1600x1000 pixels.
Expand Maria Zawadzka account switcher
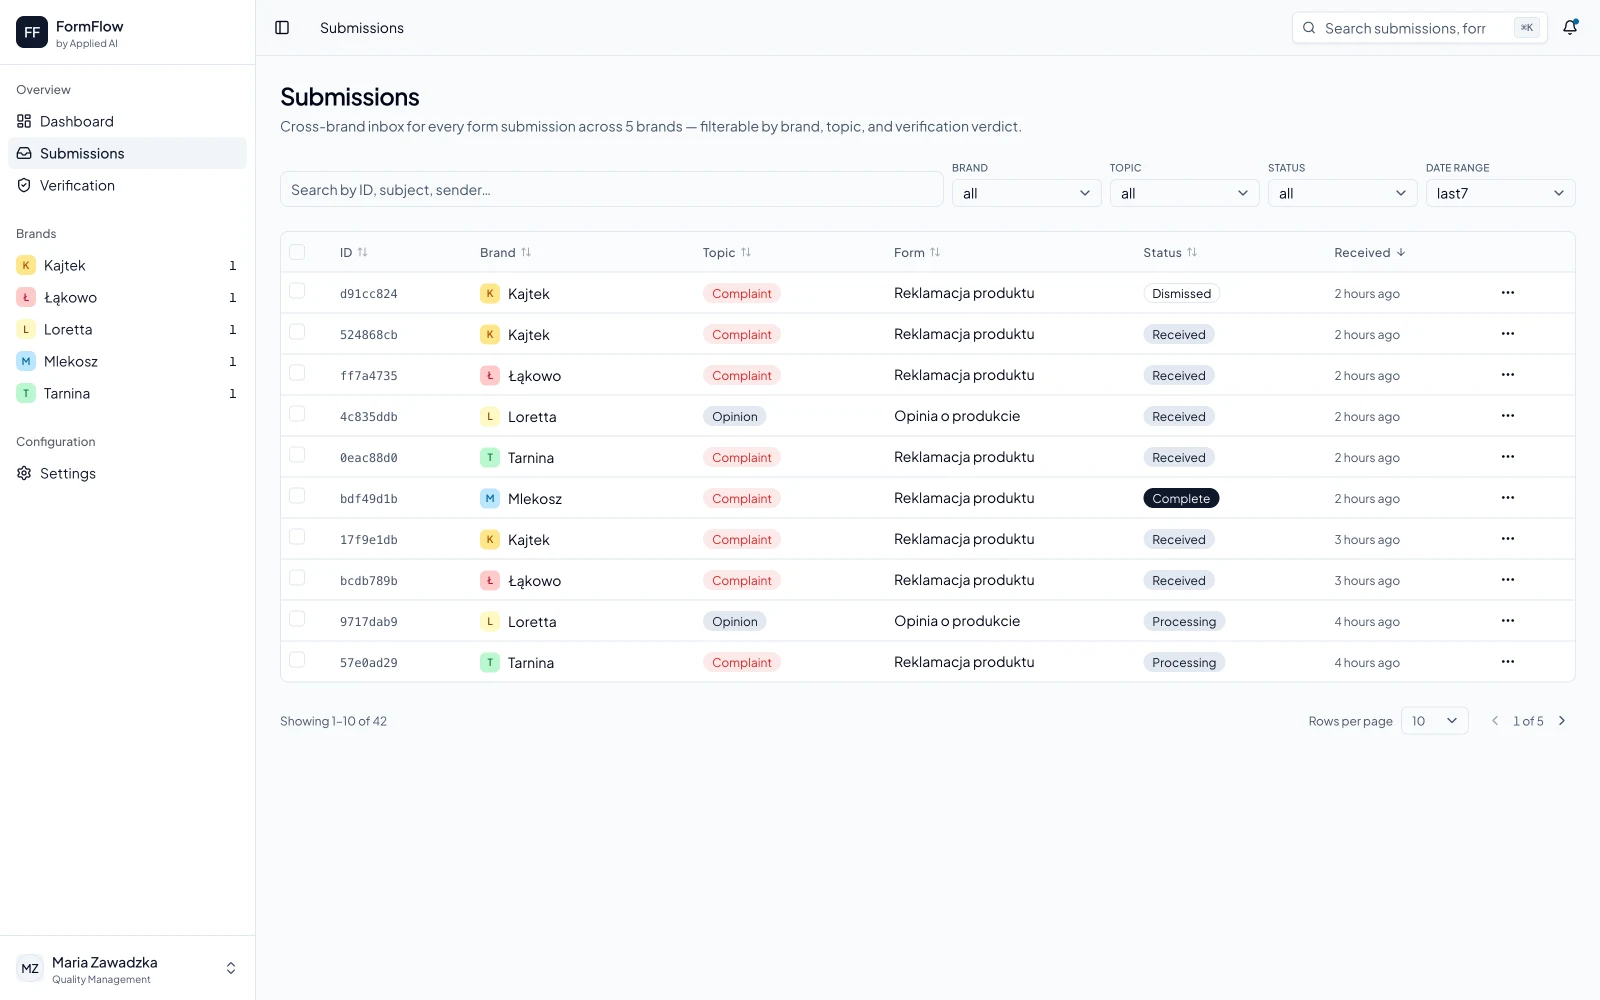click(x=231, y=968)
